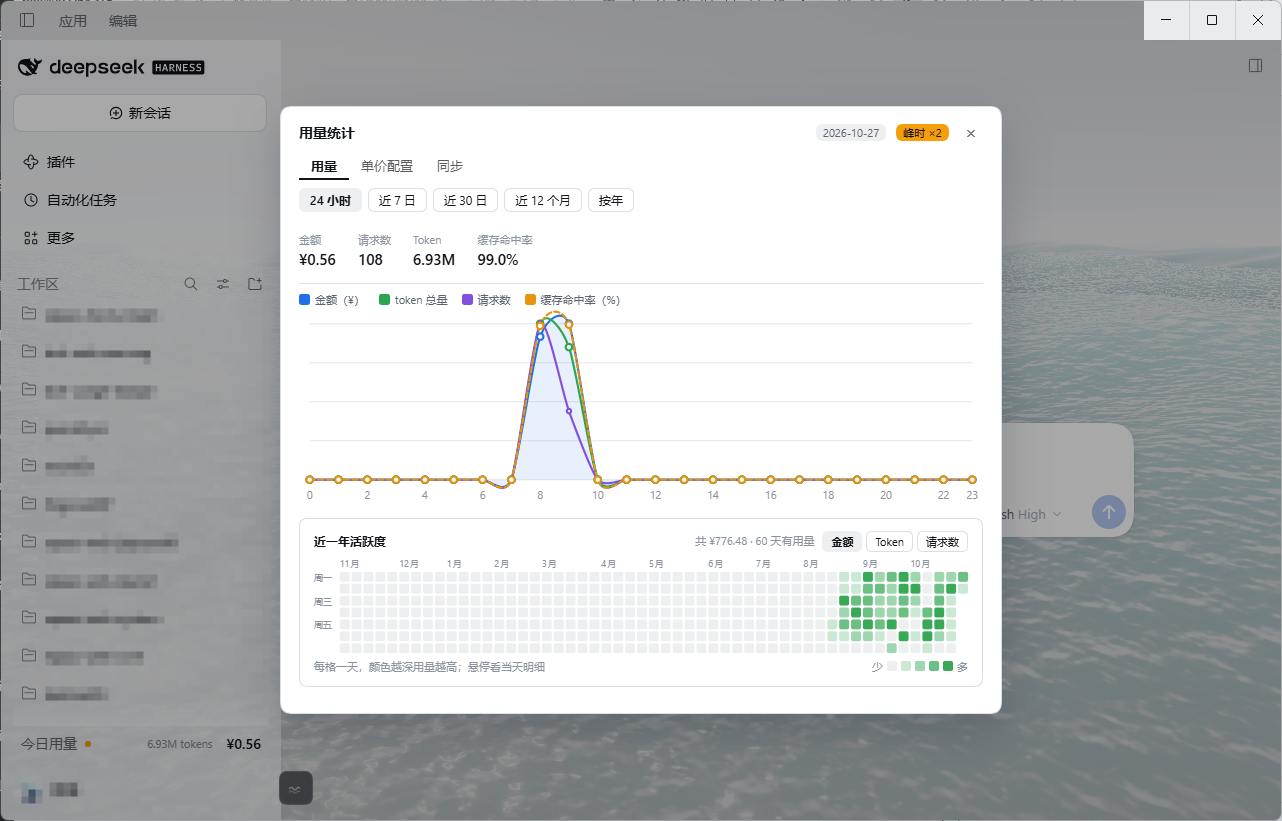The image size is (1282, 821).
Task: Select the 近 7 日 range
Action: click(397, 200)
